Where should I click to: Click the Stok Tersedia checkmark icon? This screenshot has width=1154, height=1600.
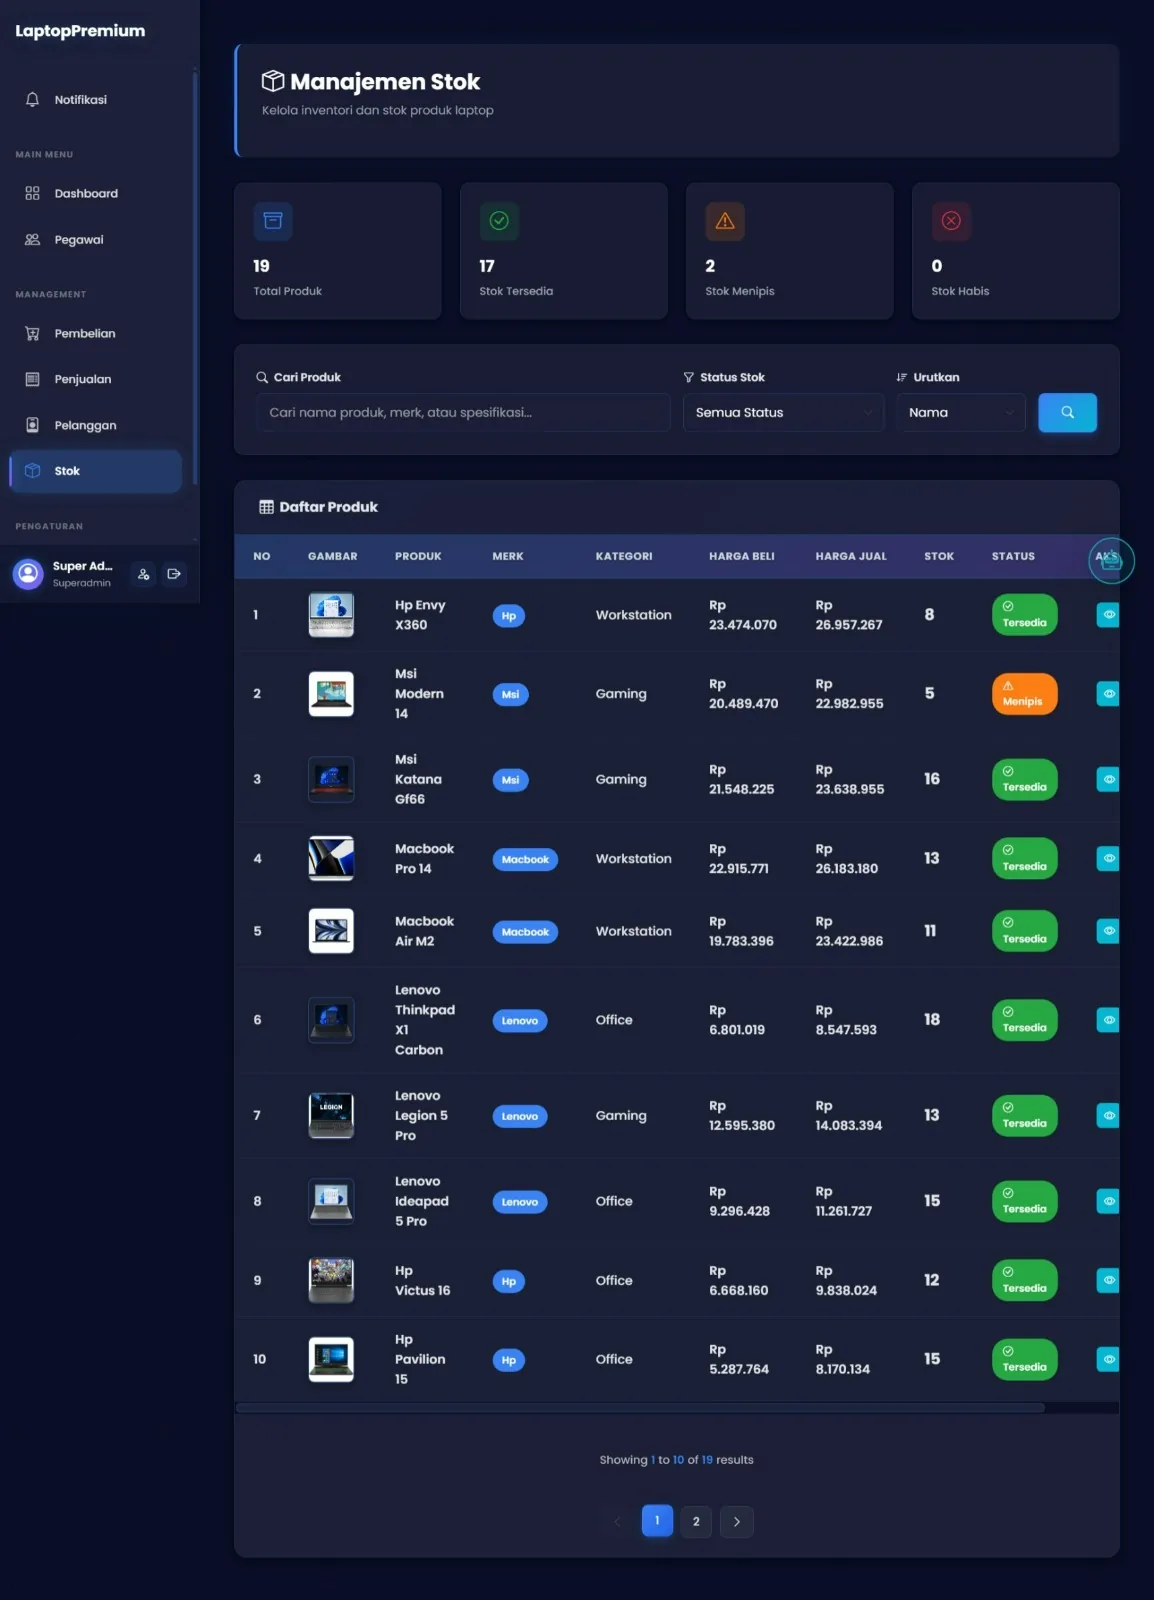(499, 221)
